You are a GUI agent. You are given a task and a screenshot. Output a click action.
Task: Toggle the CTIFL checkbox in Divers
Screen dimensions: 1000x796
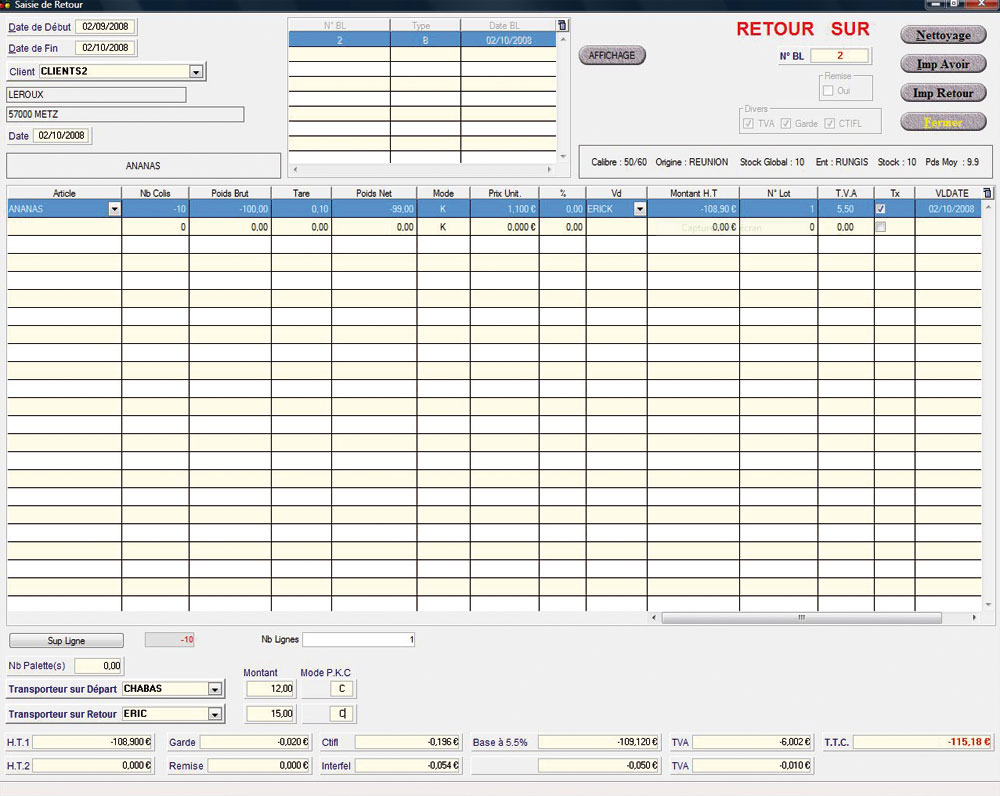[x=829, y=123]
